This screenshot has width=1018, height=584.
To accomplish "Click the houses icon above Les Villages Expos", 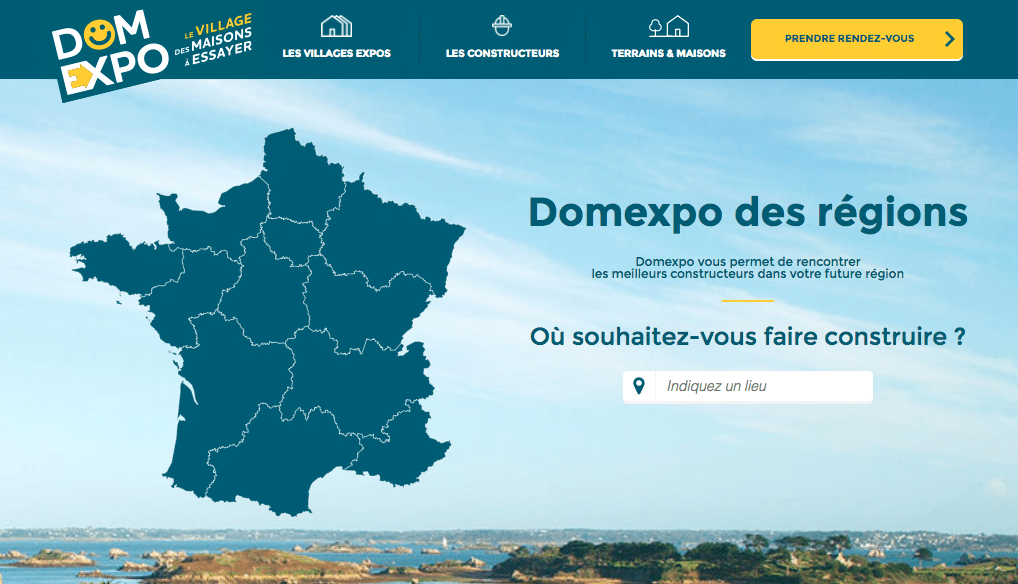I will pos(336,26).
